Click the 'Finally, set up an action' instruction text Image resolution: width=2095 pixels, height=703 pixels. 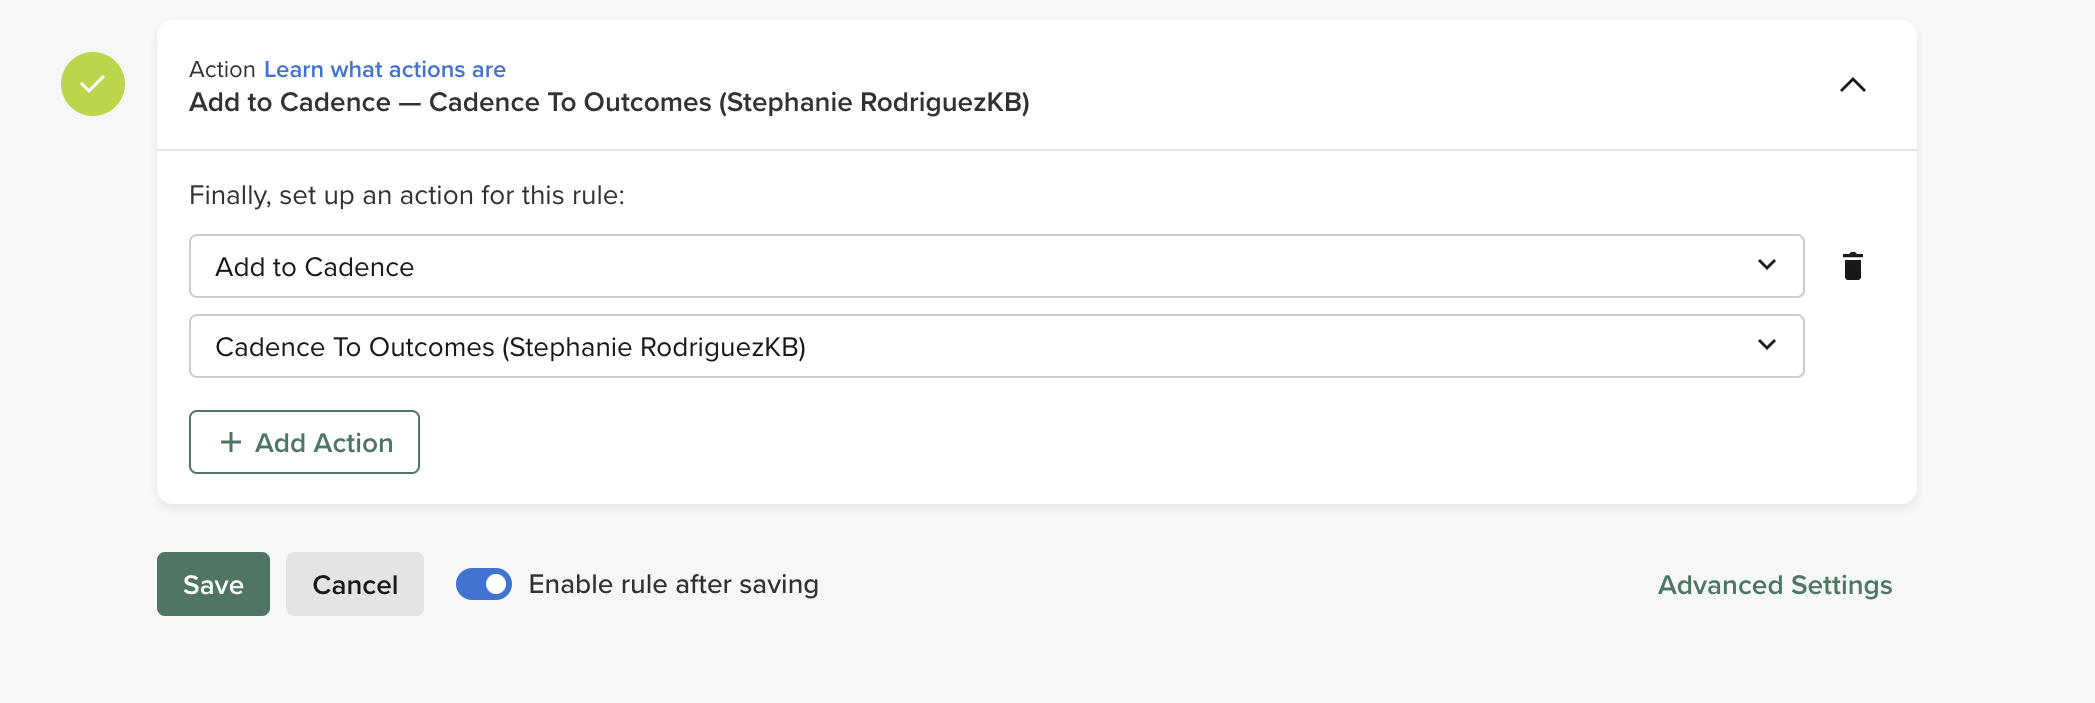406,195
